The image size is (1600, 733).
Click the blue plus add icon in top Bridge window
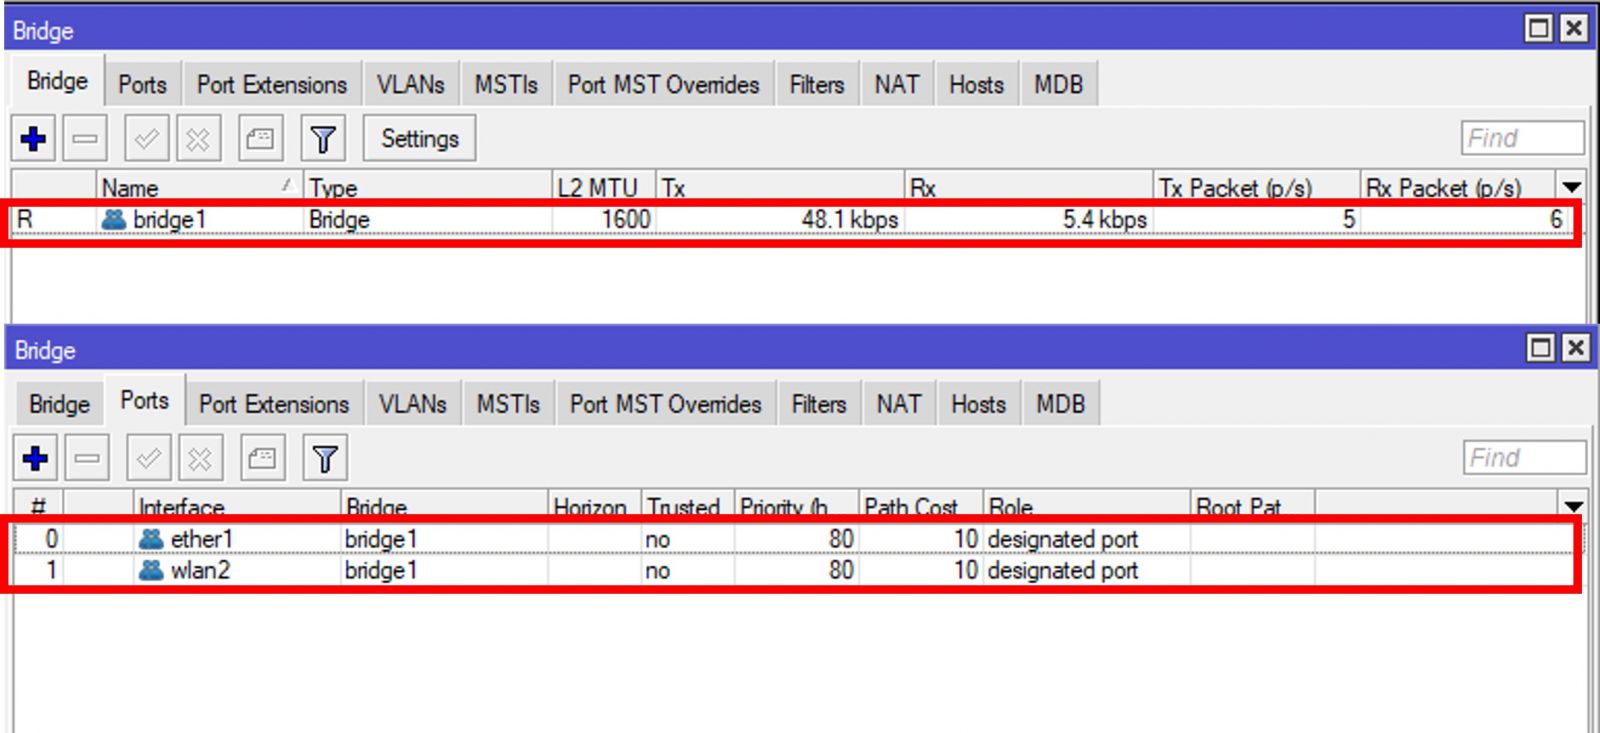coord(34,139)
